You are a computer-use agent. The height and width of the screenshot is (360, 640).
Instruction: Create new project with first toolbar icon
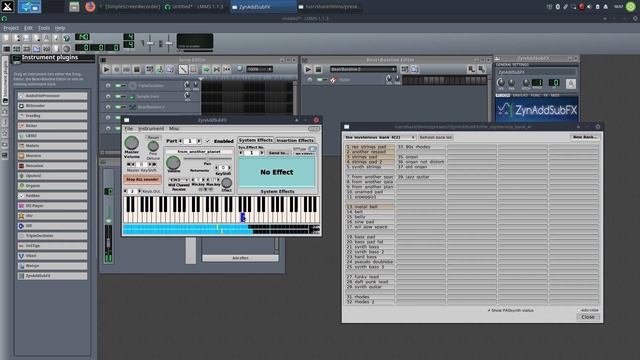(x=7, y=38)
